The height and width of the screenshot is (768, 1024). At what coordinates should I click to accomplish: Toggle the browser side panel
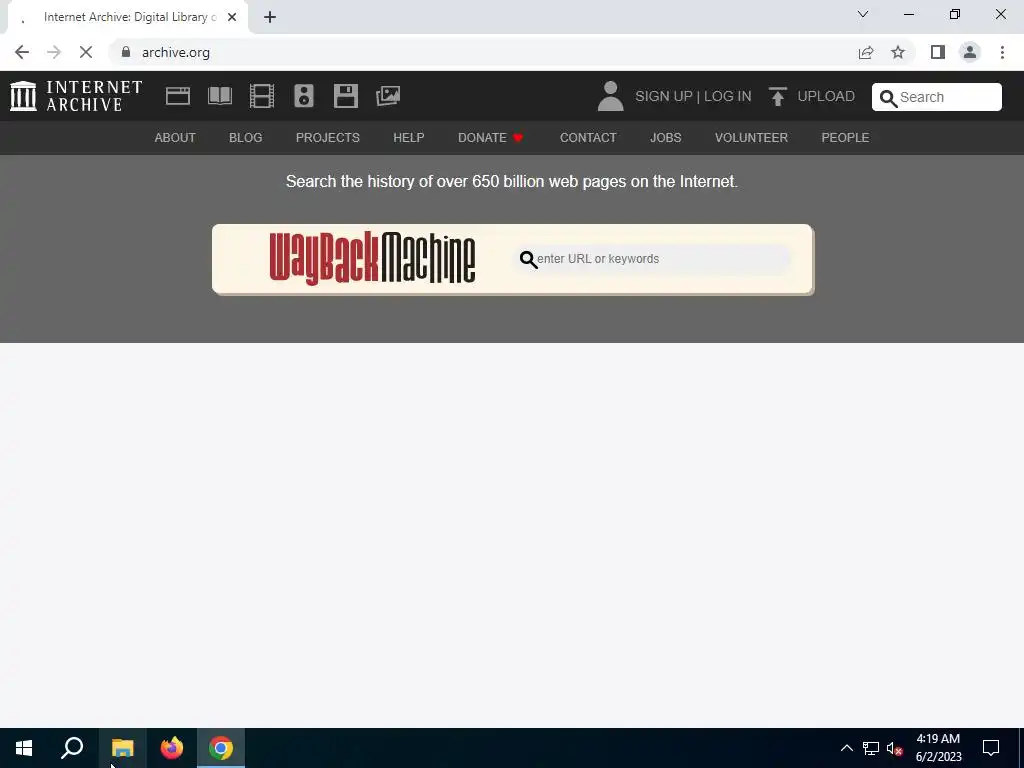(938, 52)
